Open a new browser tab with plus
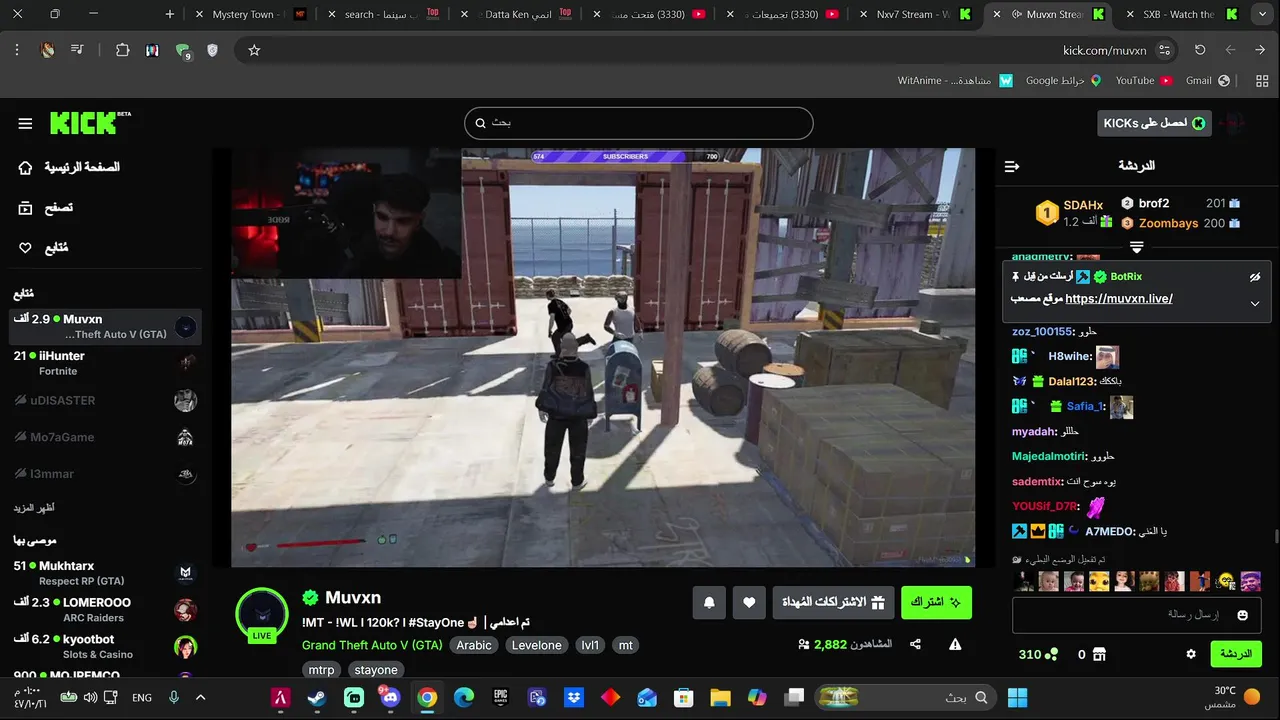 tap(170, 14)
